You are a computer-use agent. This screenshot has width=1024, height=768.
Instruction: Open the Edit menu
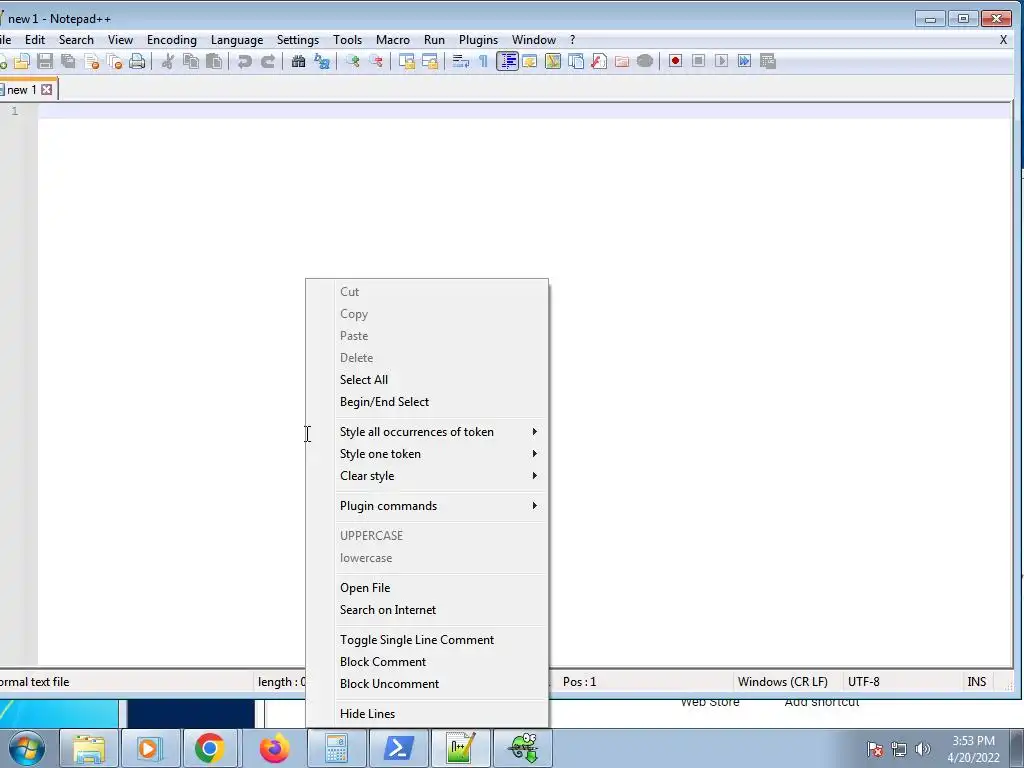click(x=35, y=40)
